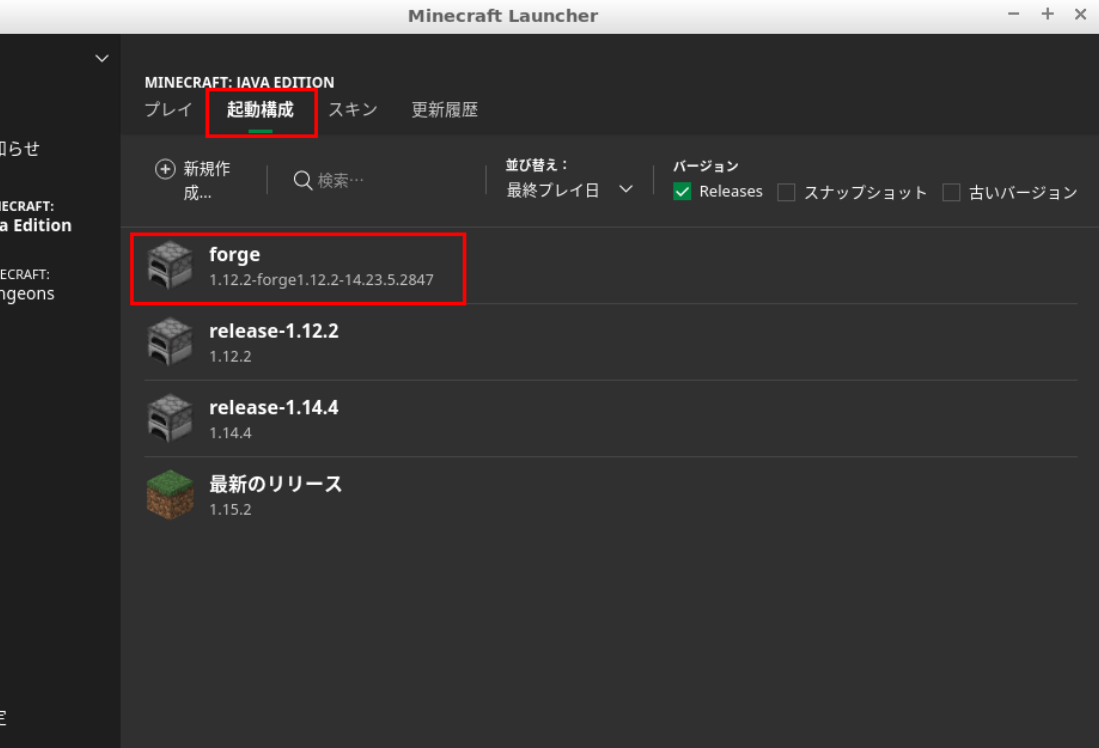Select the 起動構成 tab

[260, 109]
